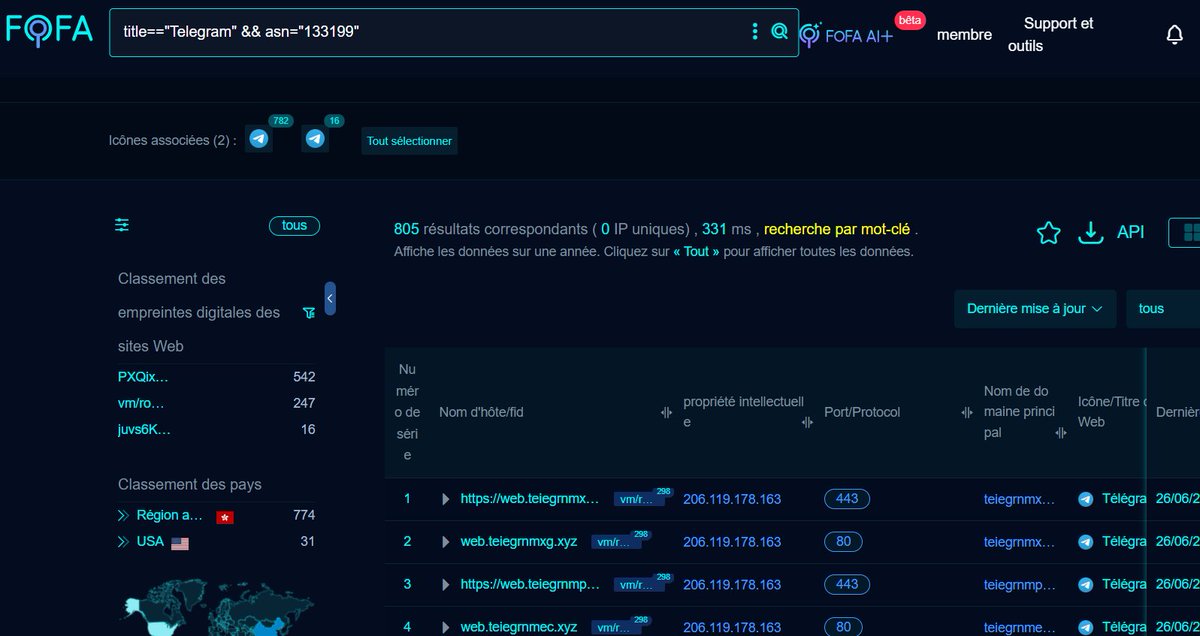The image size is (1200, 636).
Task: Collapse the left sidebar panel arrow
Action: 330,298
